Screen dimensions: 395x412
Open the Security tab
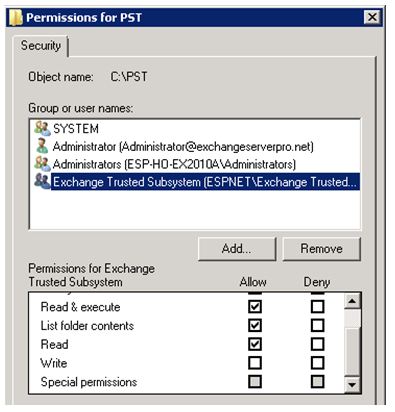pos(41,46)
